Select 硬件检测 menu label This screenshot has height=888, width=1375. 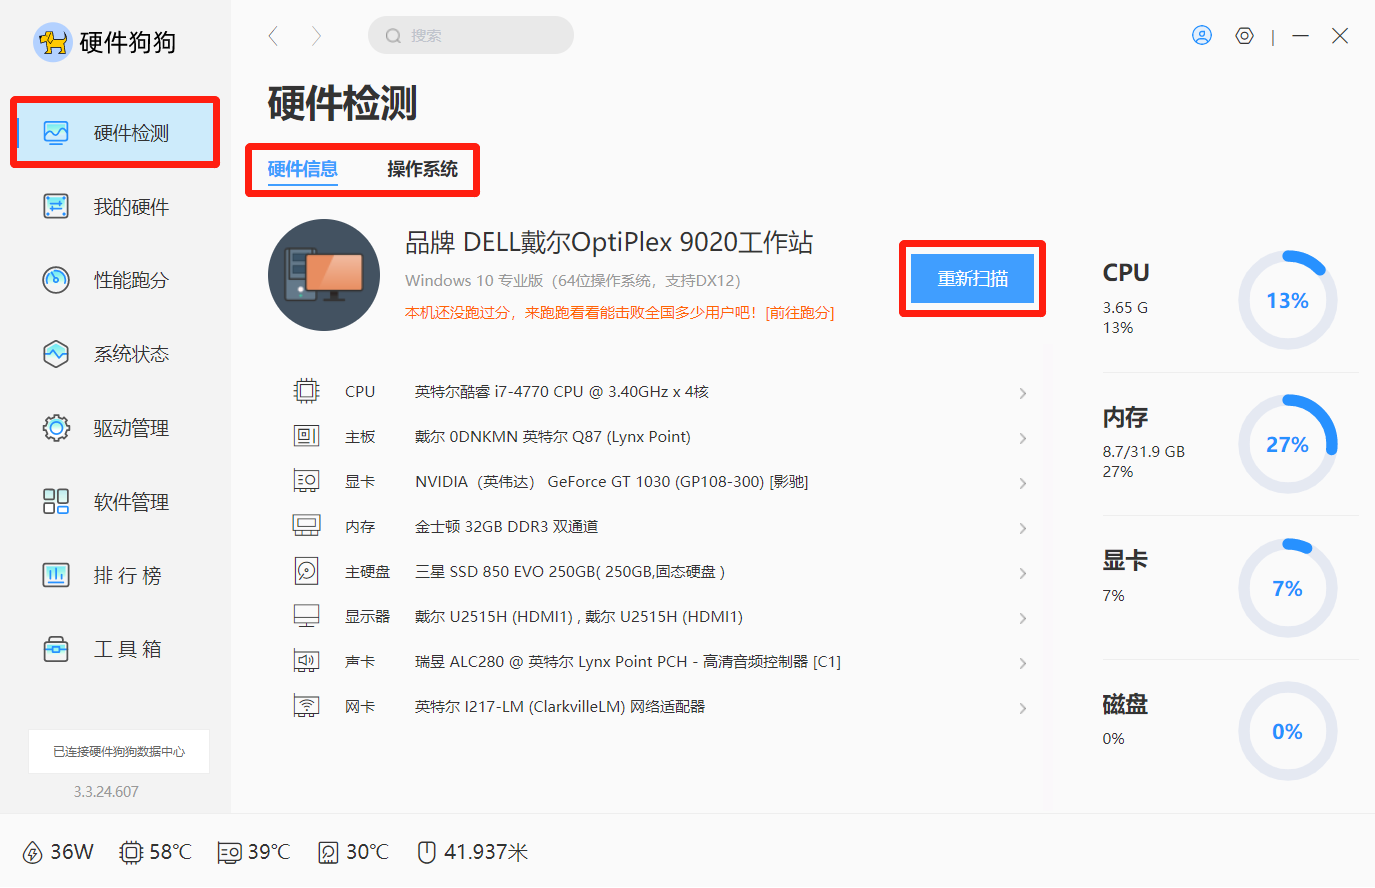pos(131,133)
